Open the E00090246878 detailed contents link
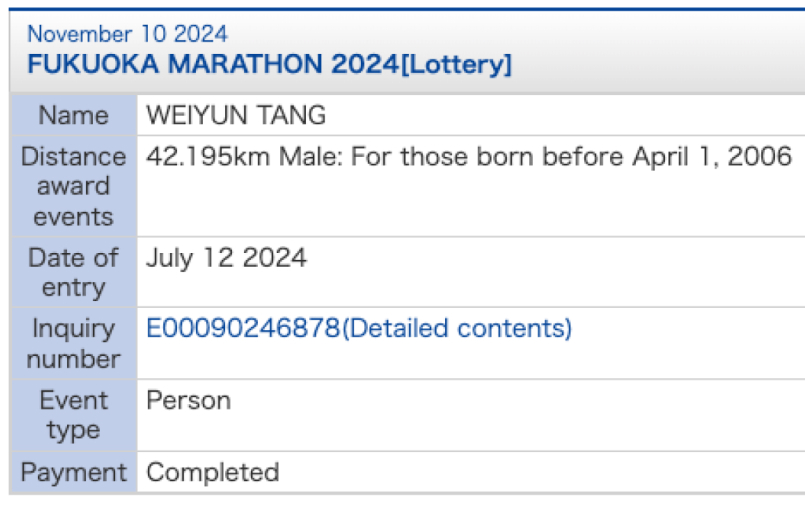This screenshot has width=805, height=505. click(x=359, y=328)
